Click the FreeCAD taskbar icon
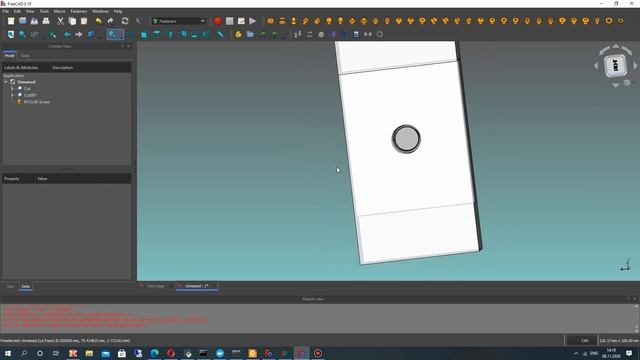The image size is (640, 360). pos(301,353)
